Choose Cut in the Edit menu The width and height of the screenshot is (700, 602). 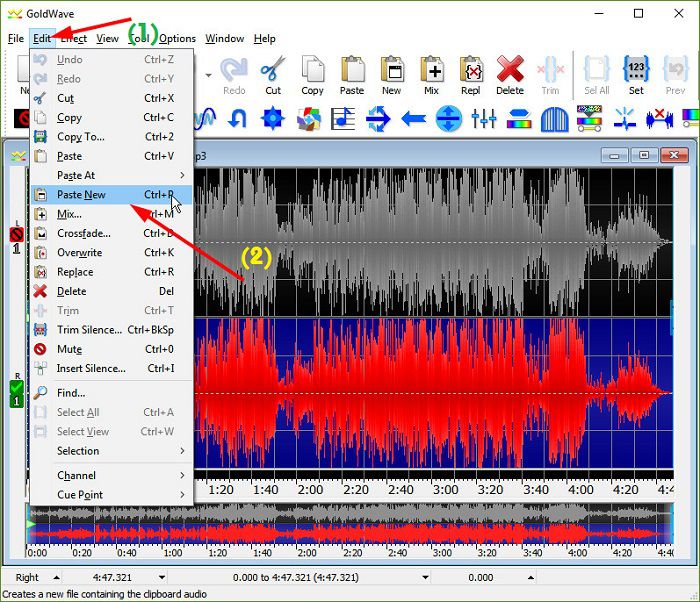(x=112, y=98)
